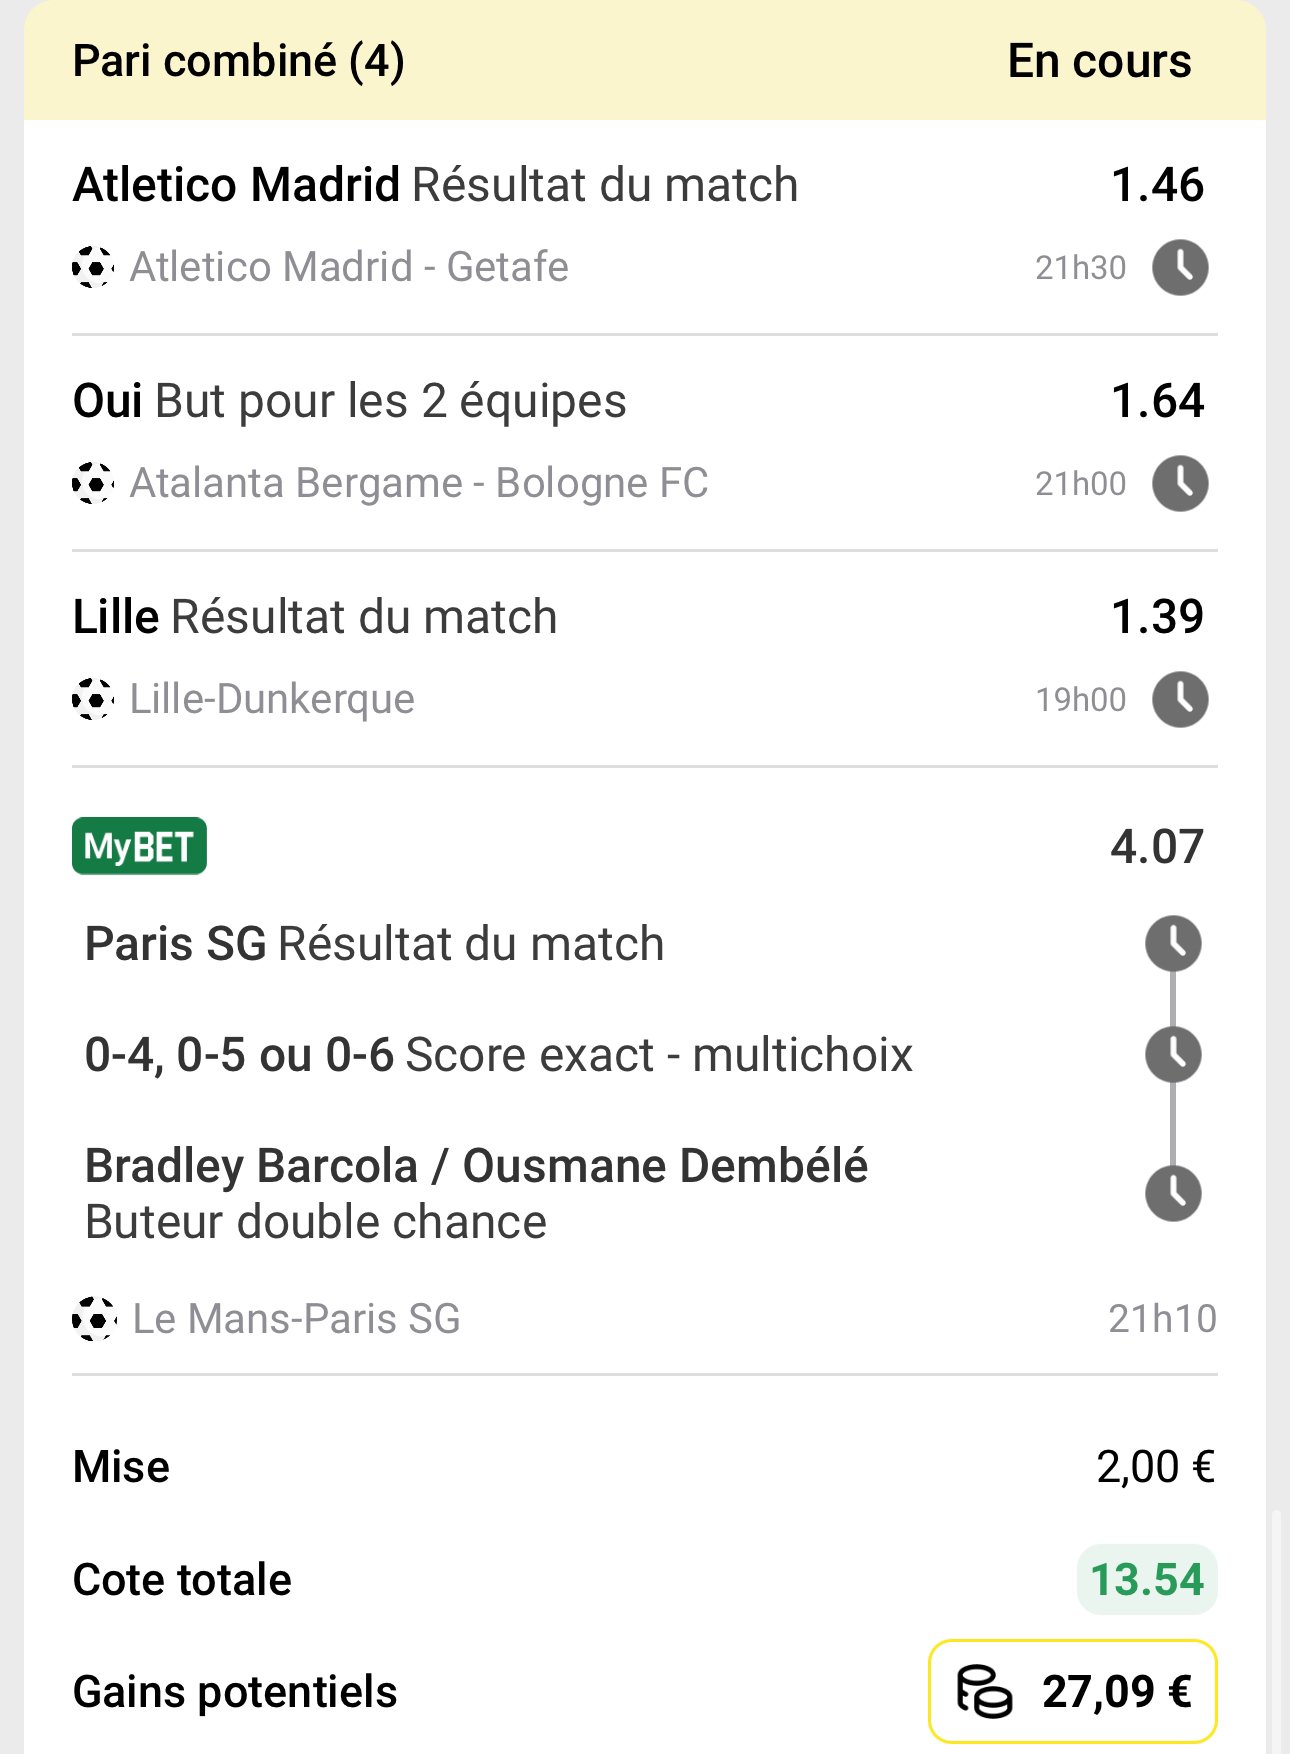Tap the football icon before Atletico Madrid - Getafe
Image resolution: width=1290 pixels, height=1754 pixels.
[93, 267]
